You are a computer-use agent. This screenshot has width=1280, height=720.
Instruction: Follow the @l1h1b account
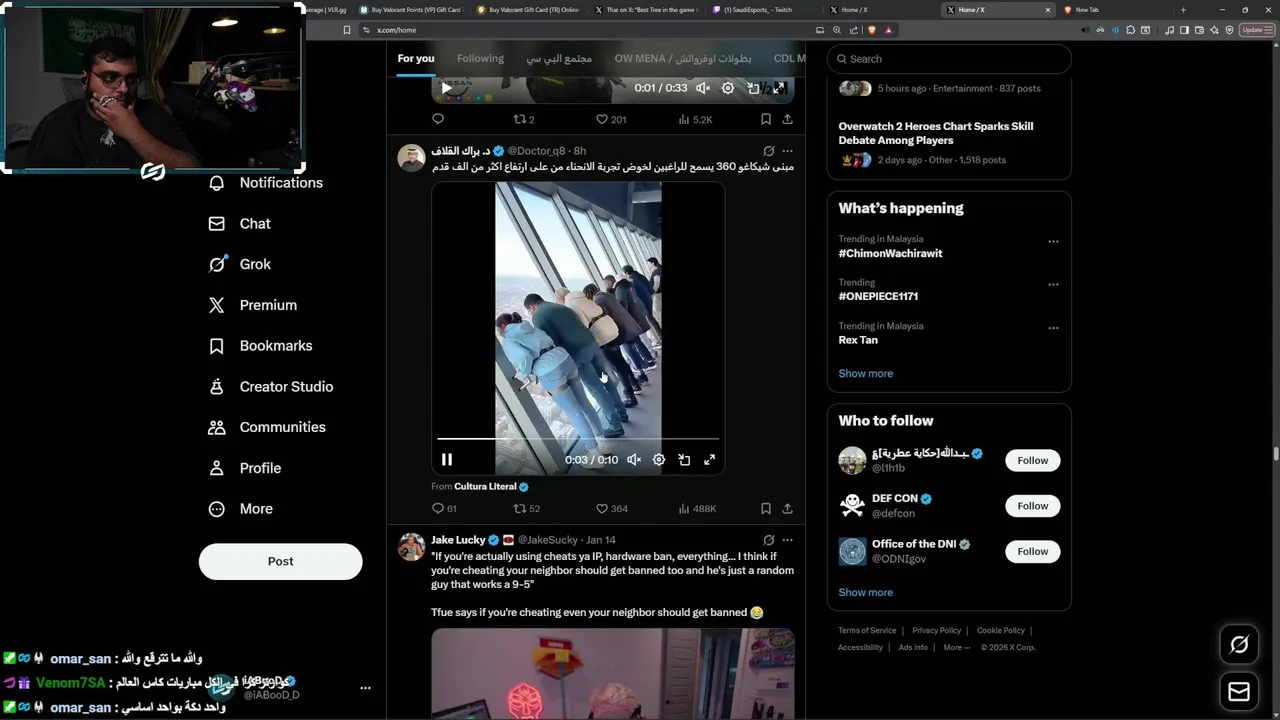(1033, 460)
